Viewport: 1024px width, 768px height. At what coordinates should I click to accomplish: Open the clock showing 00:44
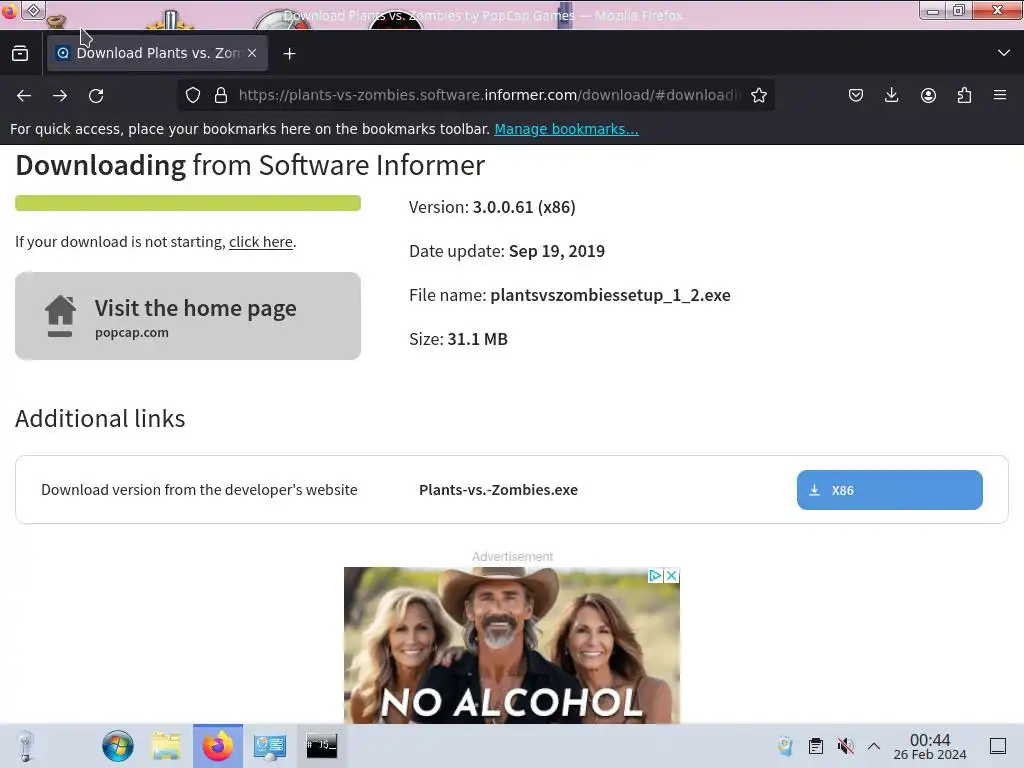930,746
